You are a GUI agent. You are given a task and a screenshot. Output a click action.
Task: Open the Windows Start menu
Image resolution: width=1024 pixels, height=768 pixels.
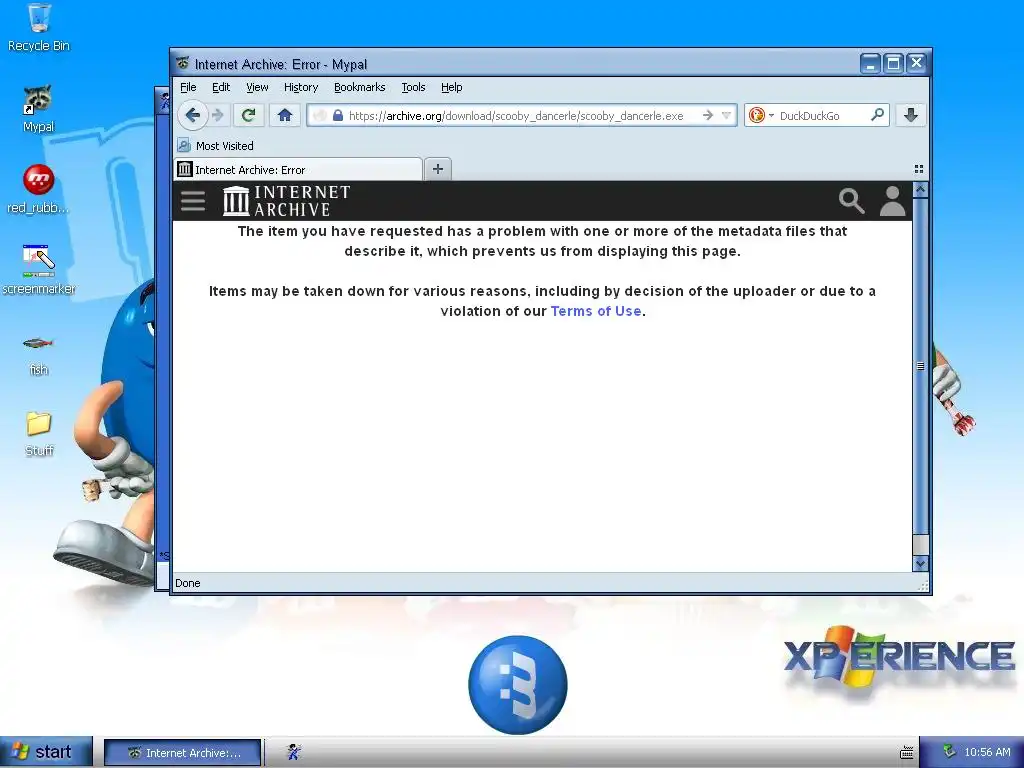tap(46, 752)
